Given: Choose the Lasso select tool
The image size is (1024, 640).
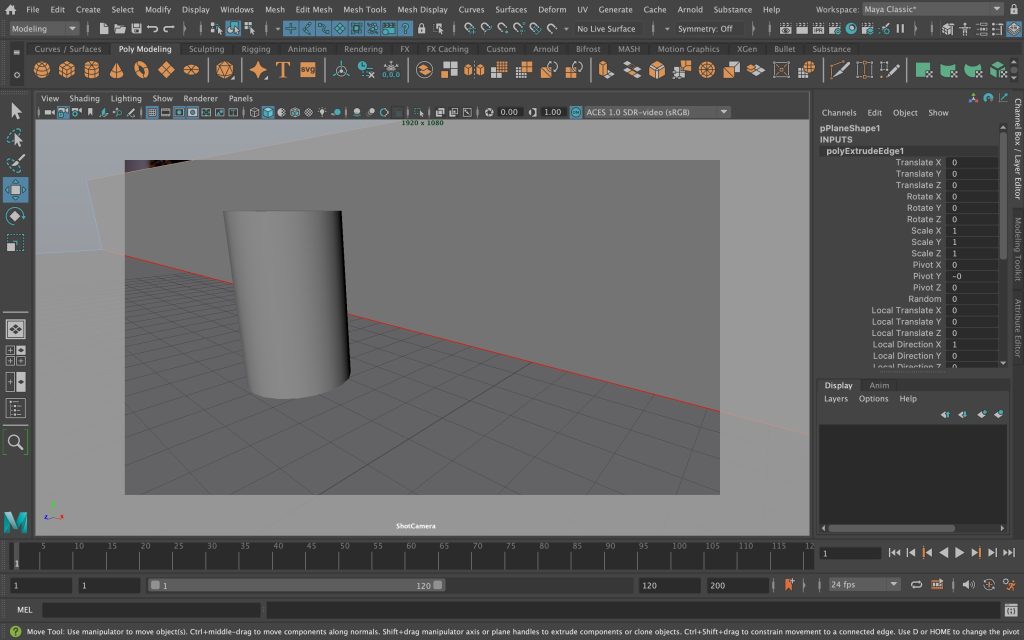Looking at the screenshot, I should tap(16, 137).
